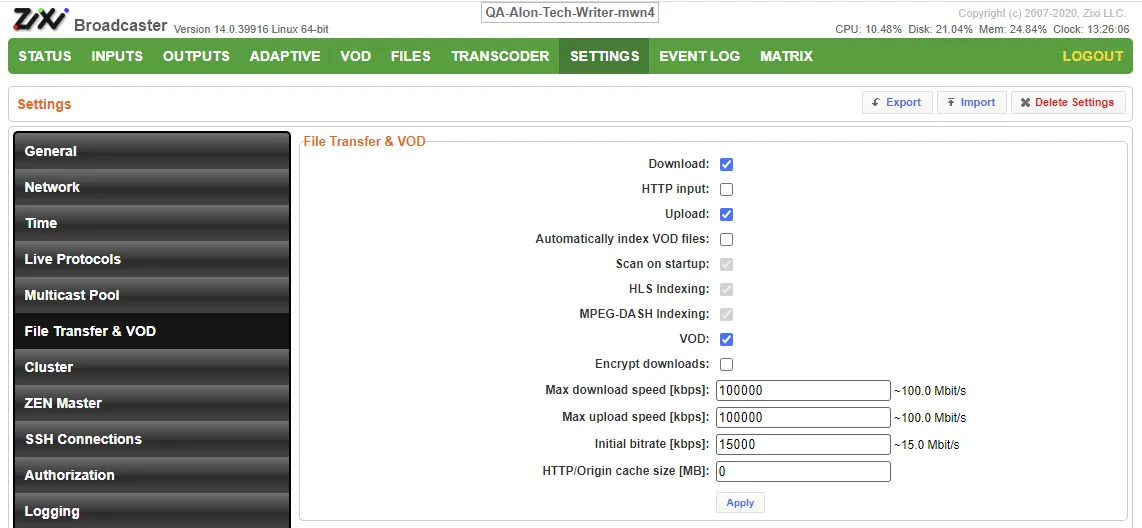
Task: Open the FILES tab
Action: 411,56
